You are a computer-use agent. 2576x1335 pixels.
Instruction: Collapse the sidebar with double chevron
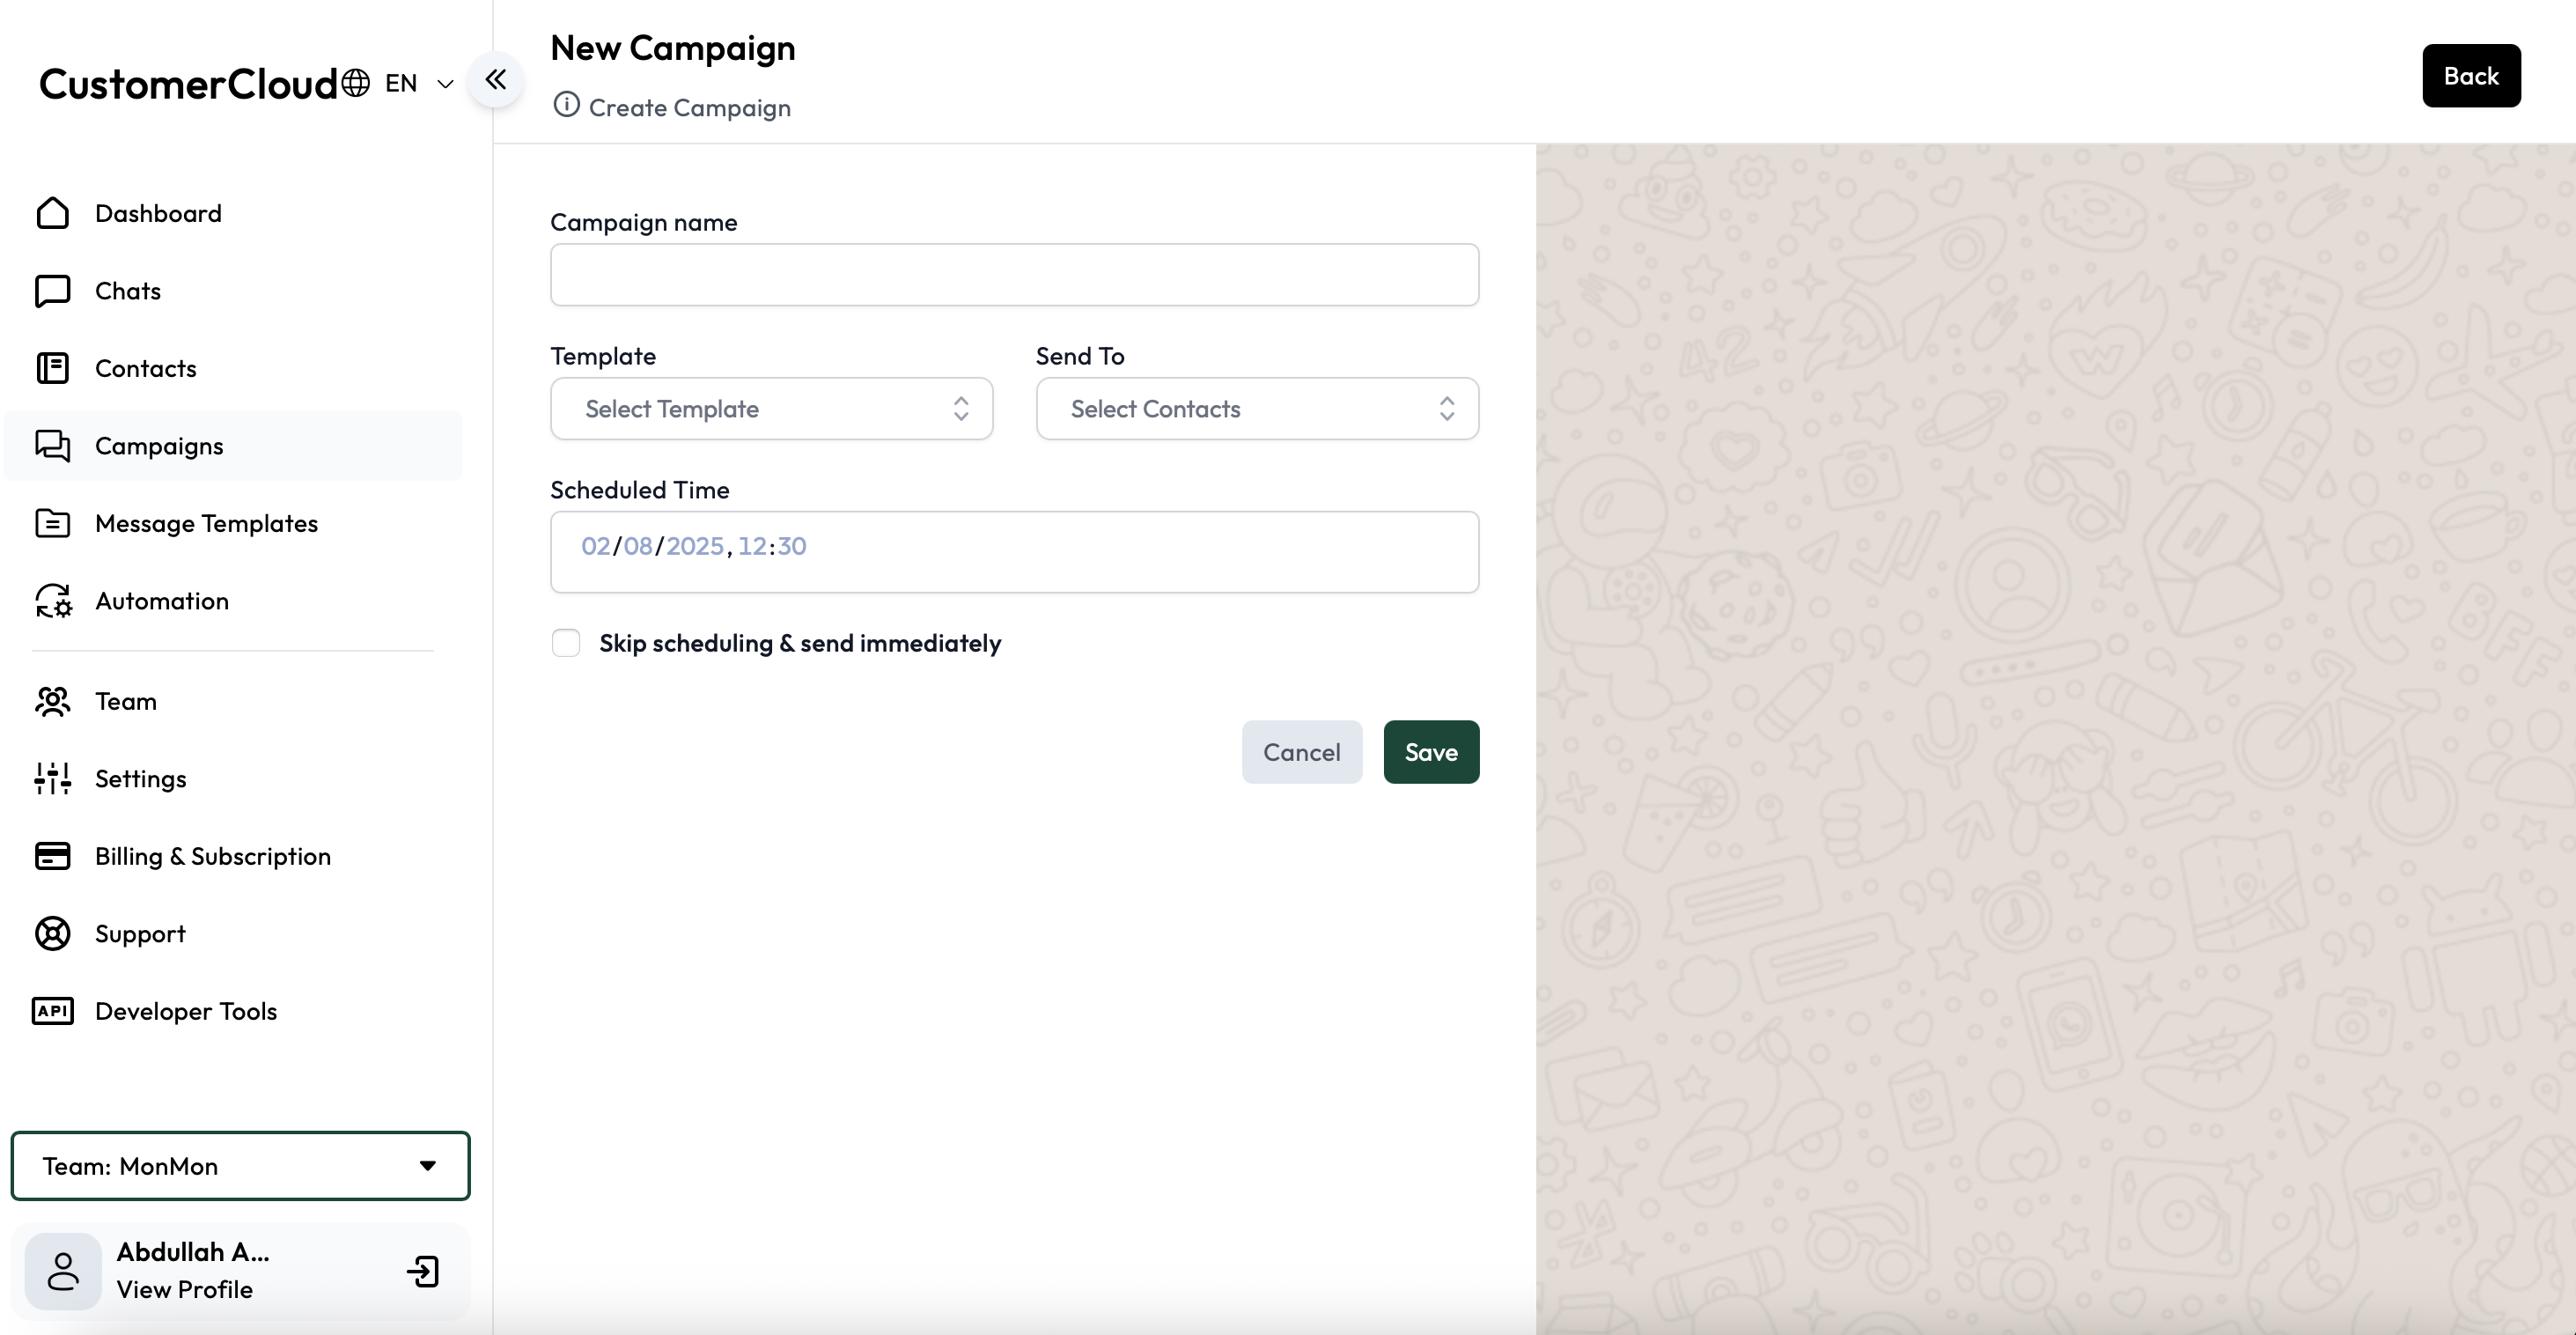point(496,80)
